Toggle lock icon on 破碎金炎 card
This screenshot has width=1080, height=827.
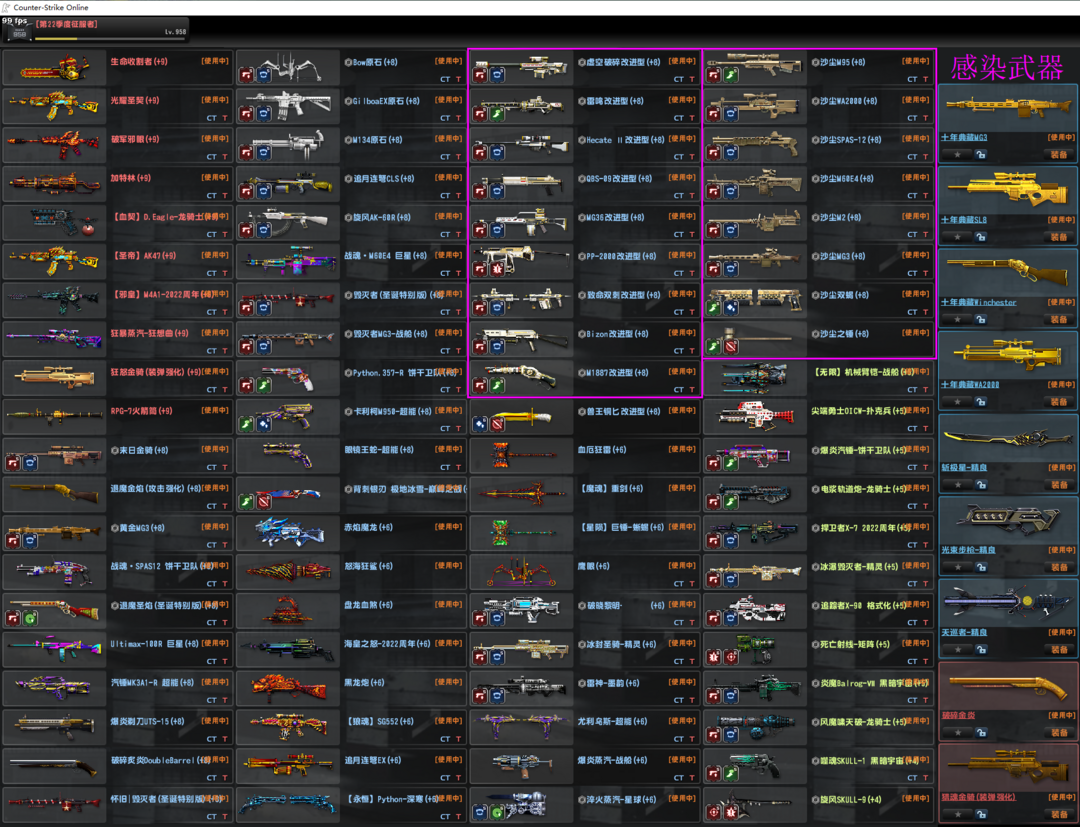981,733
